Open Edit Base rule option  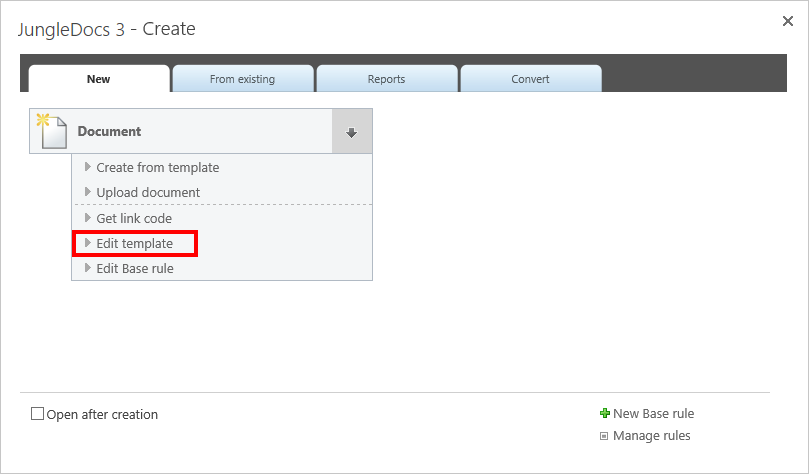click(135, 268)
